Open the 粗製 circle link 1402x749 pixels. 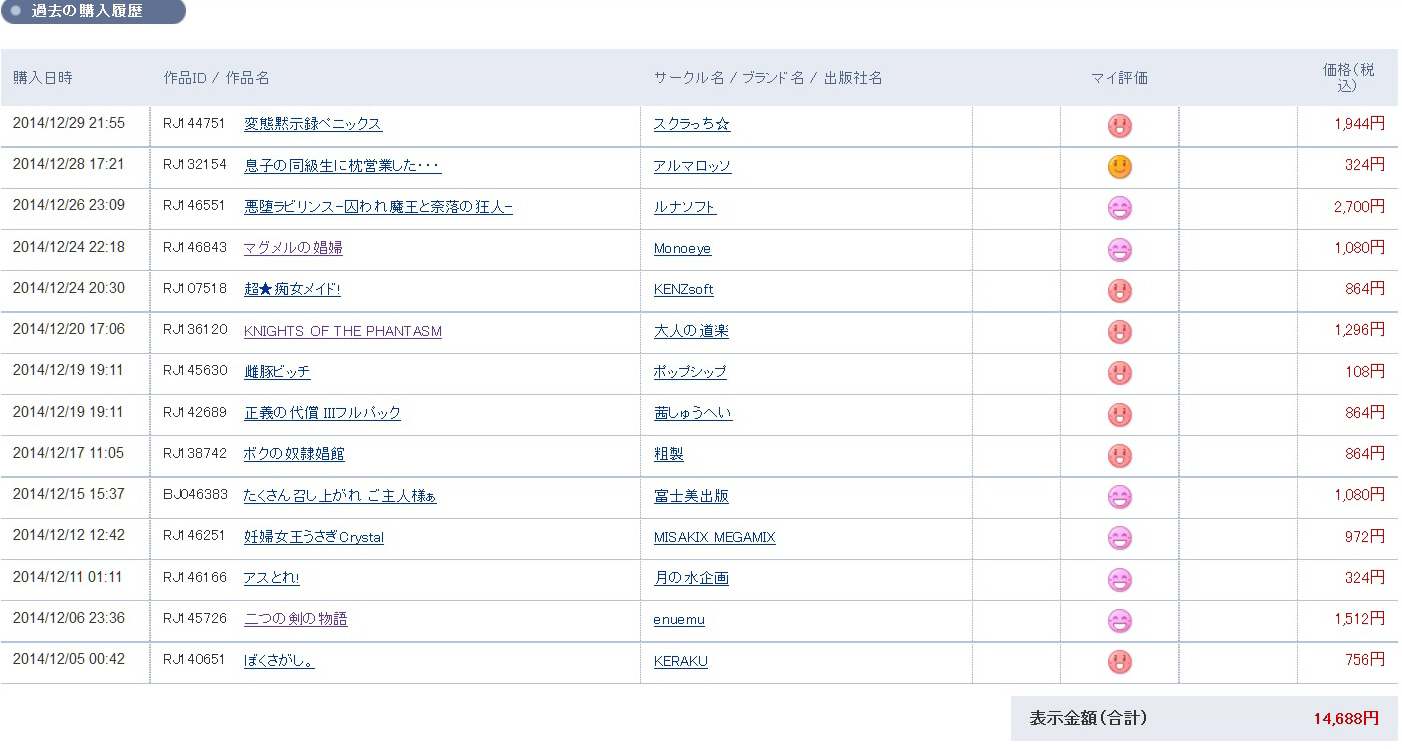(669, 454)
